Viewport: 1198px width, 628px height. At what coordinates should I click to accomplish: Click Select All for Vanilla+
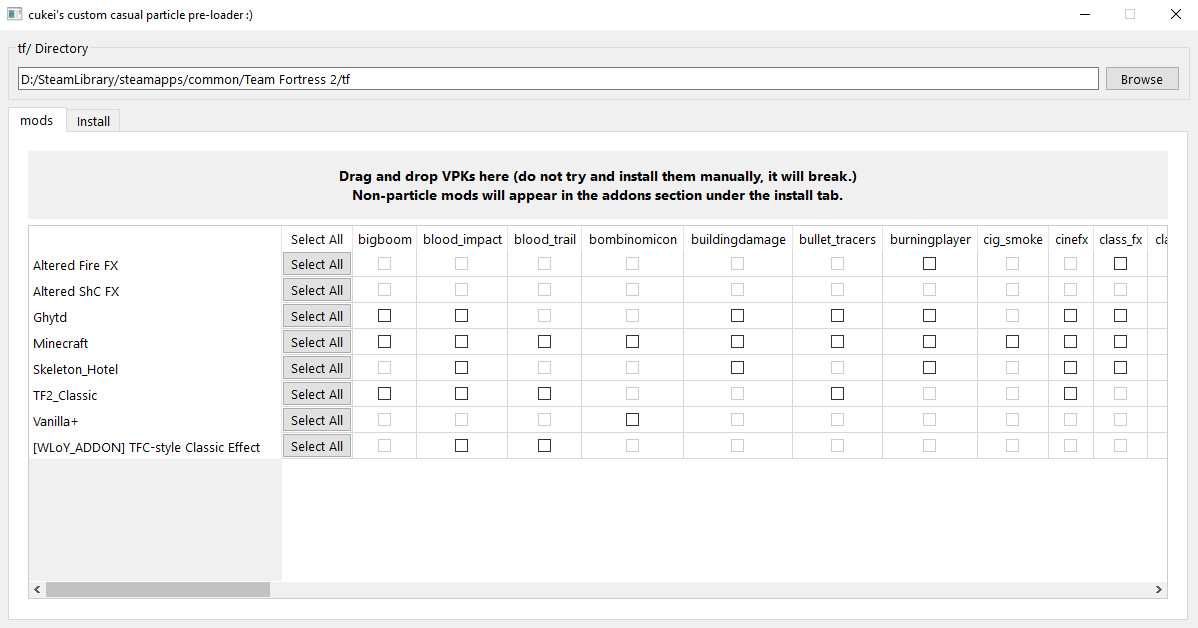(x=317, y=419)
